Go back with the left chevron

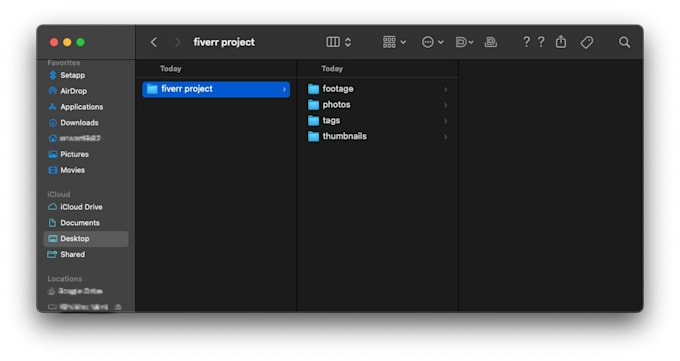(154, 42)
